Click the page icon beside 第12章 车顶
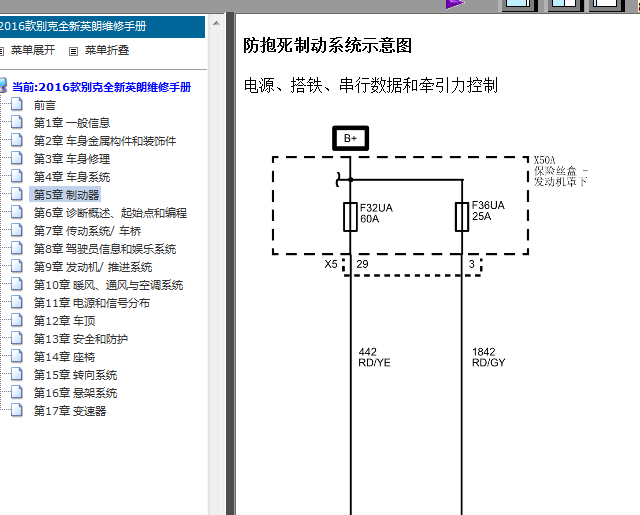The height and width of the screenshot is (515, 640). pos(17,320)
